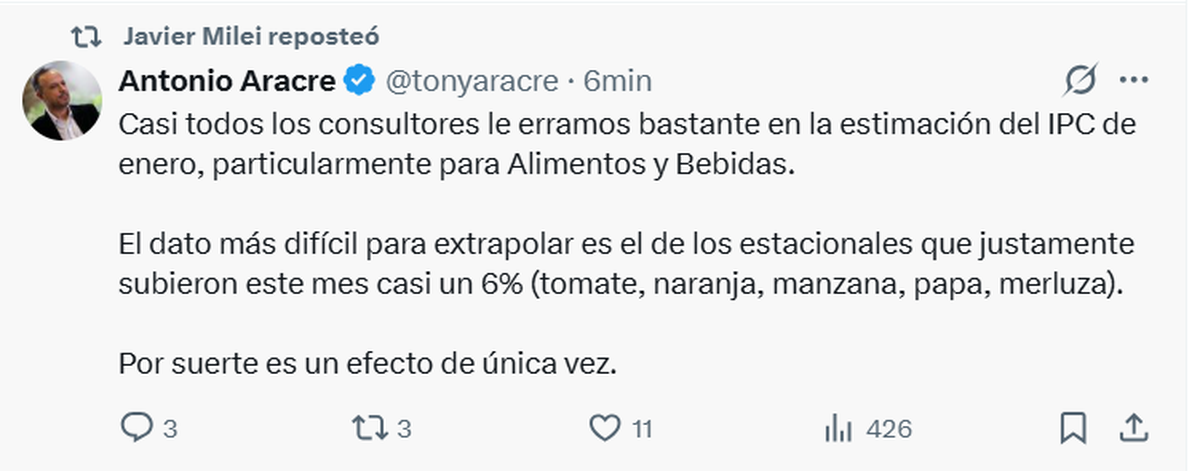Open the three-dot more options menu
The height and width of the screenshot is (471, 1200).
coord(1134,80)
